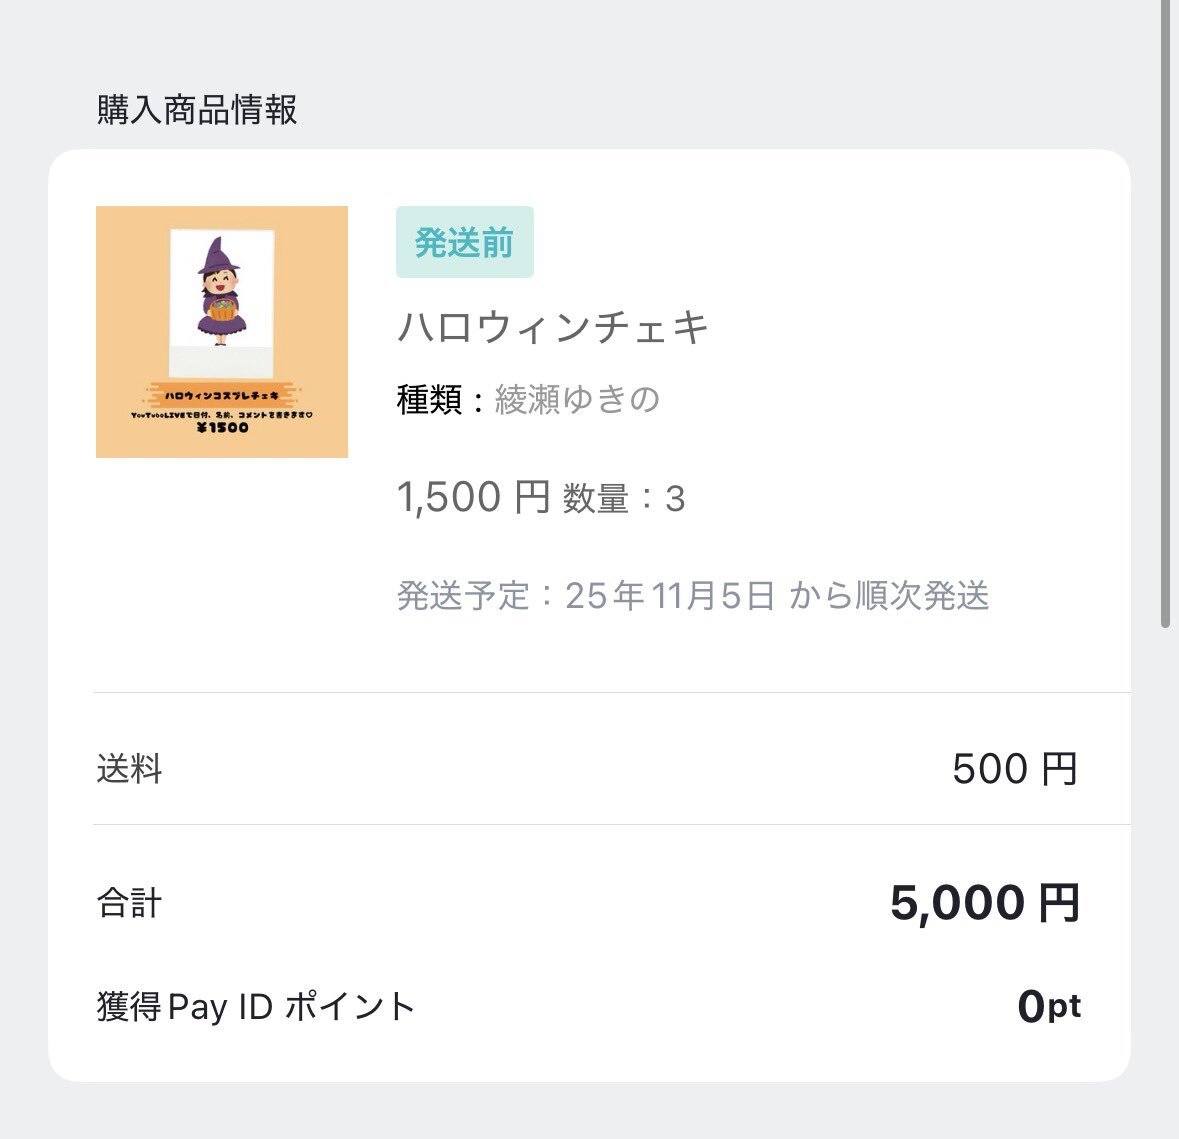The width and height of the screenshot is (1179, 1139).
Task: Click the witch illustration in the product image
Action: 221,292
